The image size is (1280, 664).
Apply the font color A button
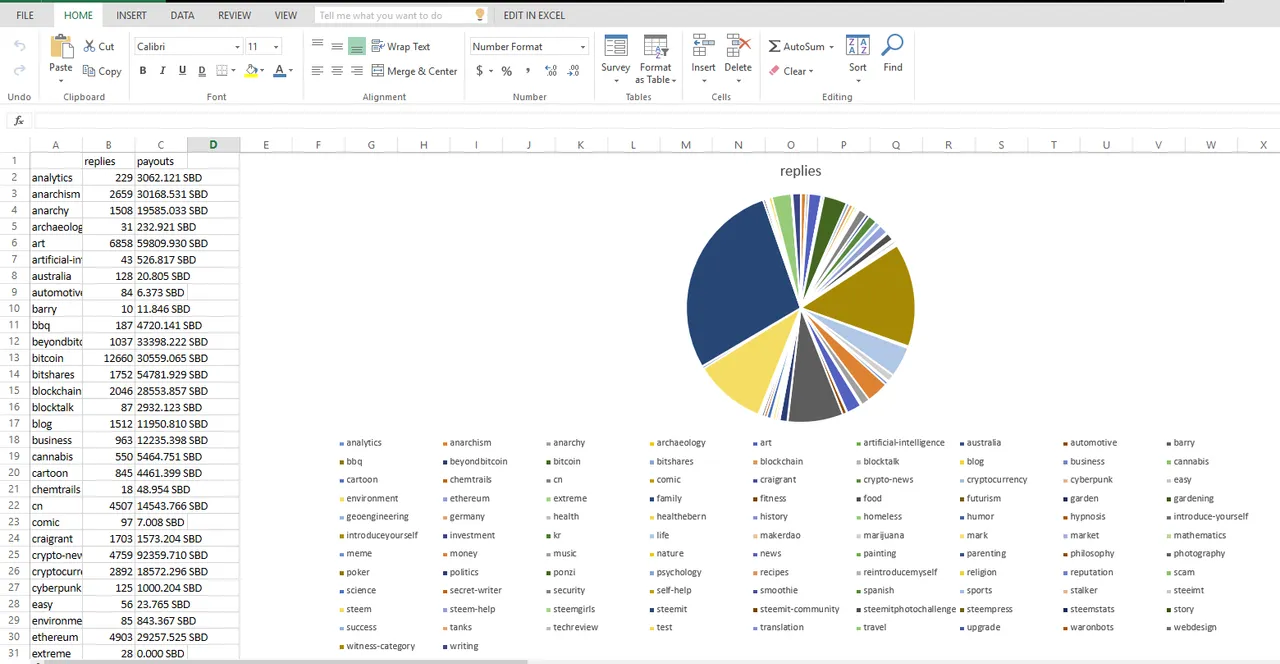(279, 71)
